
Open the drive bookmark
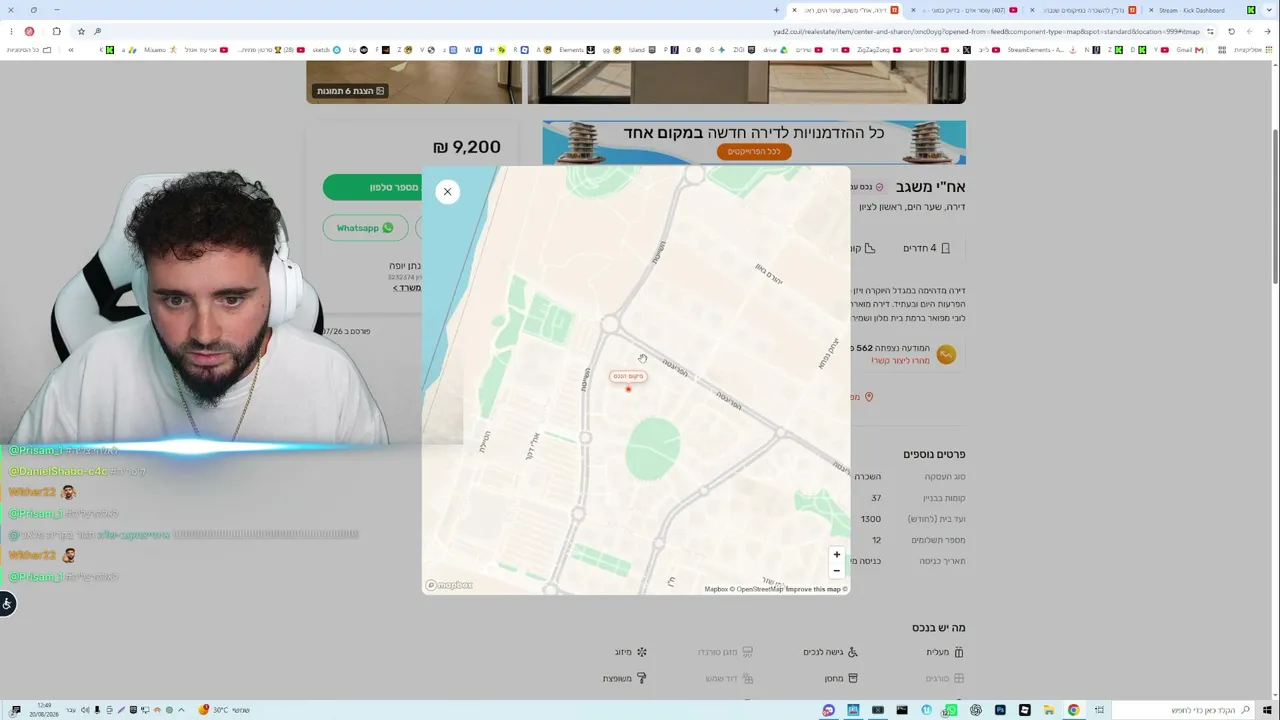coord(773,50)
